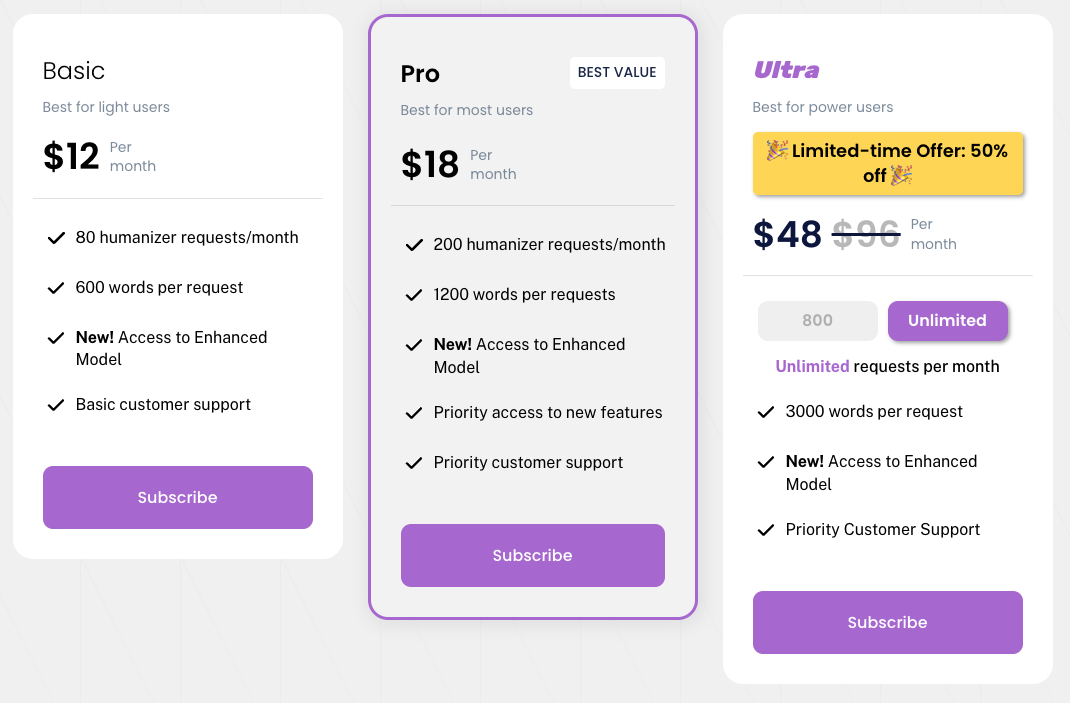The image size is (1070, 703).
Task: Select the Unlimited requests toggle
Action: click(947, 321)
